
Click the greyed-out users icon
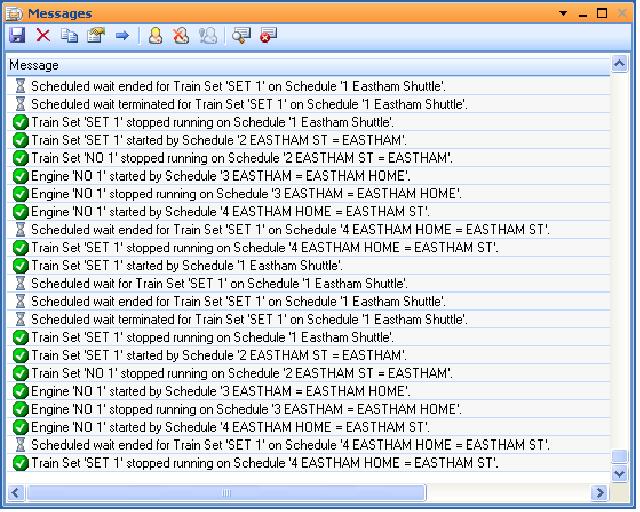click(x=208, y=36)
